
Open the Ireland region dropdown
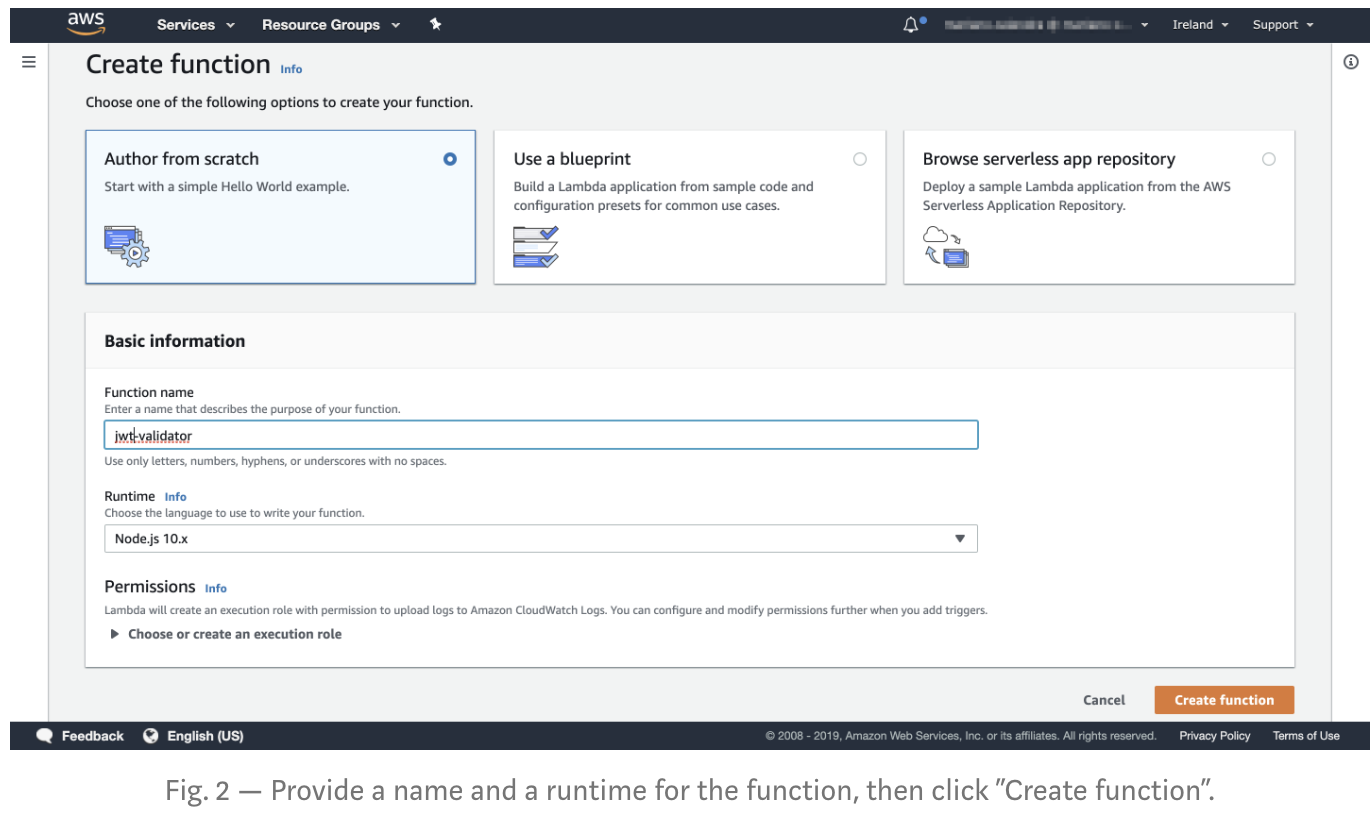click(1200, 25)
